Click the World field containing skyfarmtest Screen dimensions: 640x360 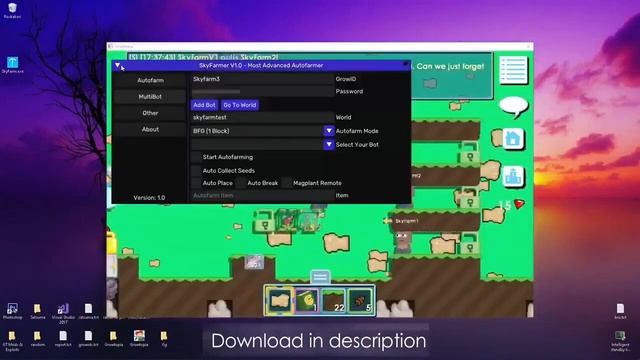pyautogui.click(x=262, y=117)
